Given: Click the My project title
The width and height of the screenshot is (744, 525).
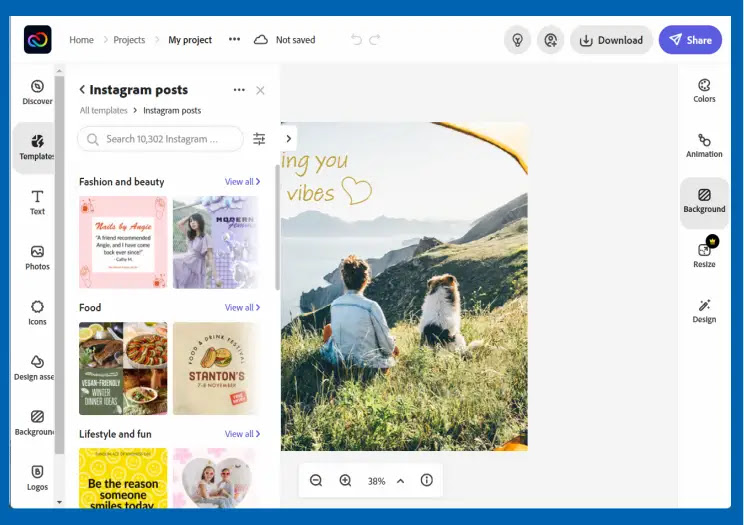Looking at the screenshot, I should click(x=190, y=40).
